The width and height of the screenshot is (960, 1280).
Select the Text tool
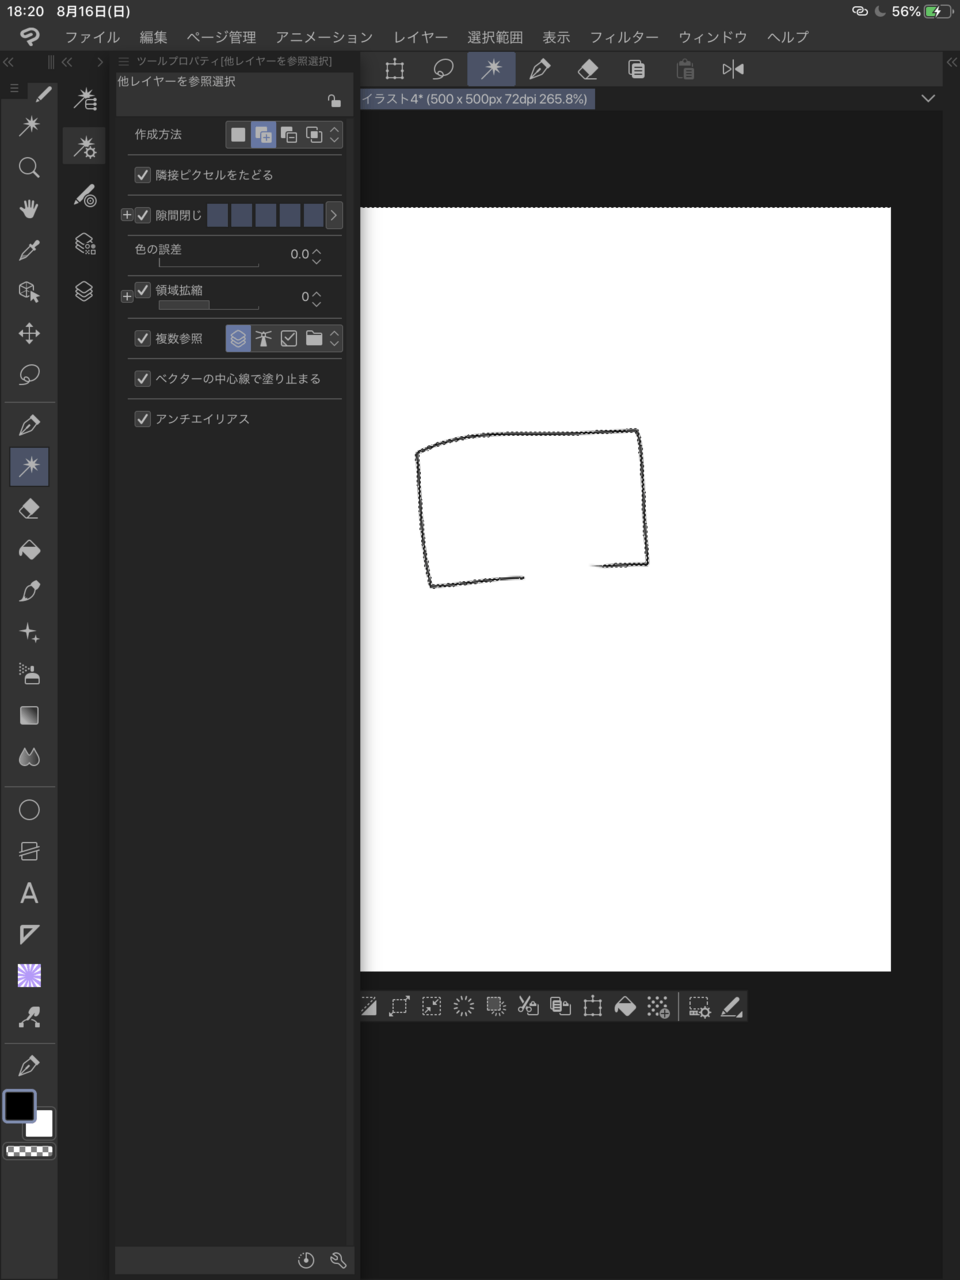tap(29, 893)
